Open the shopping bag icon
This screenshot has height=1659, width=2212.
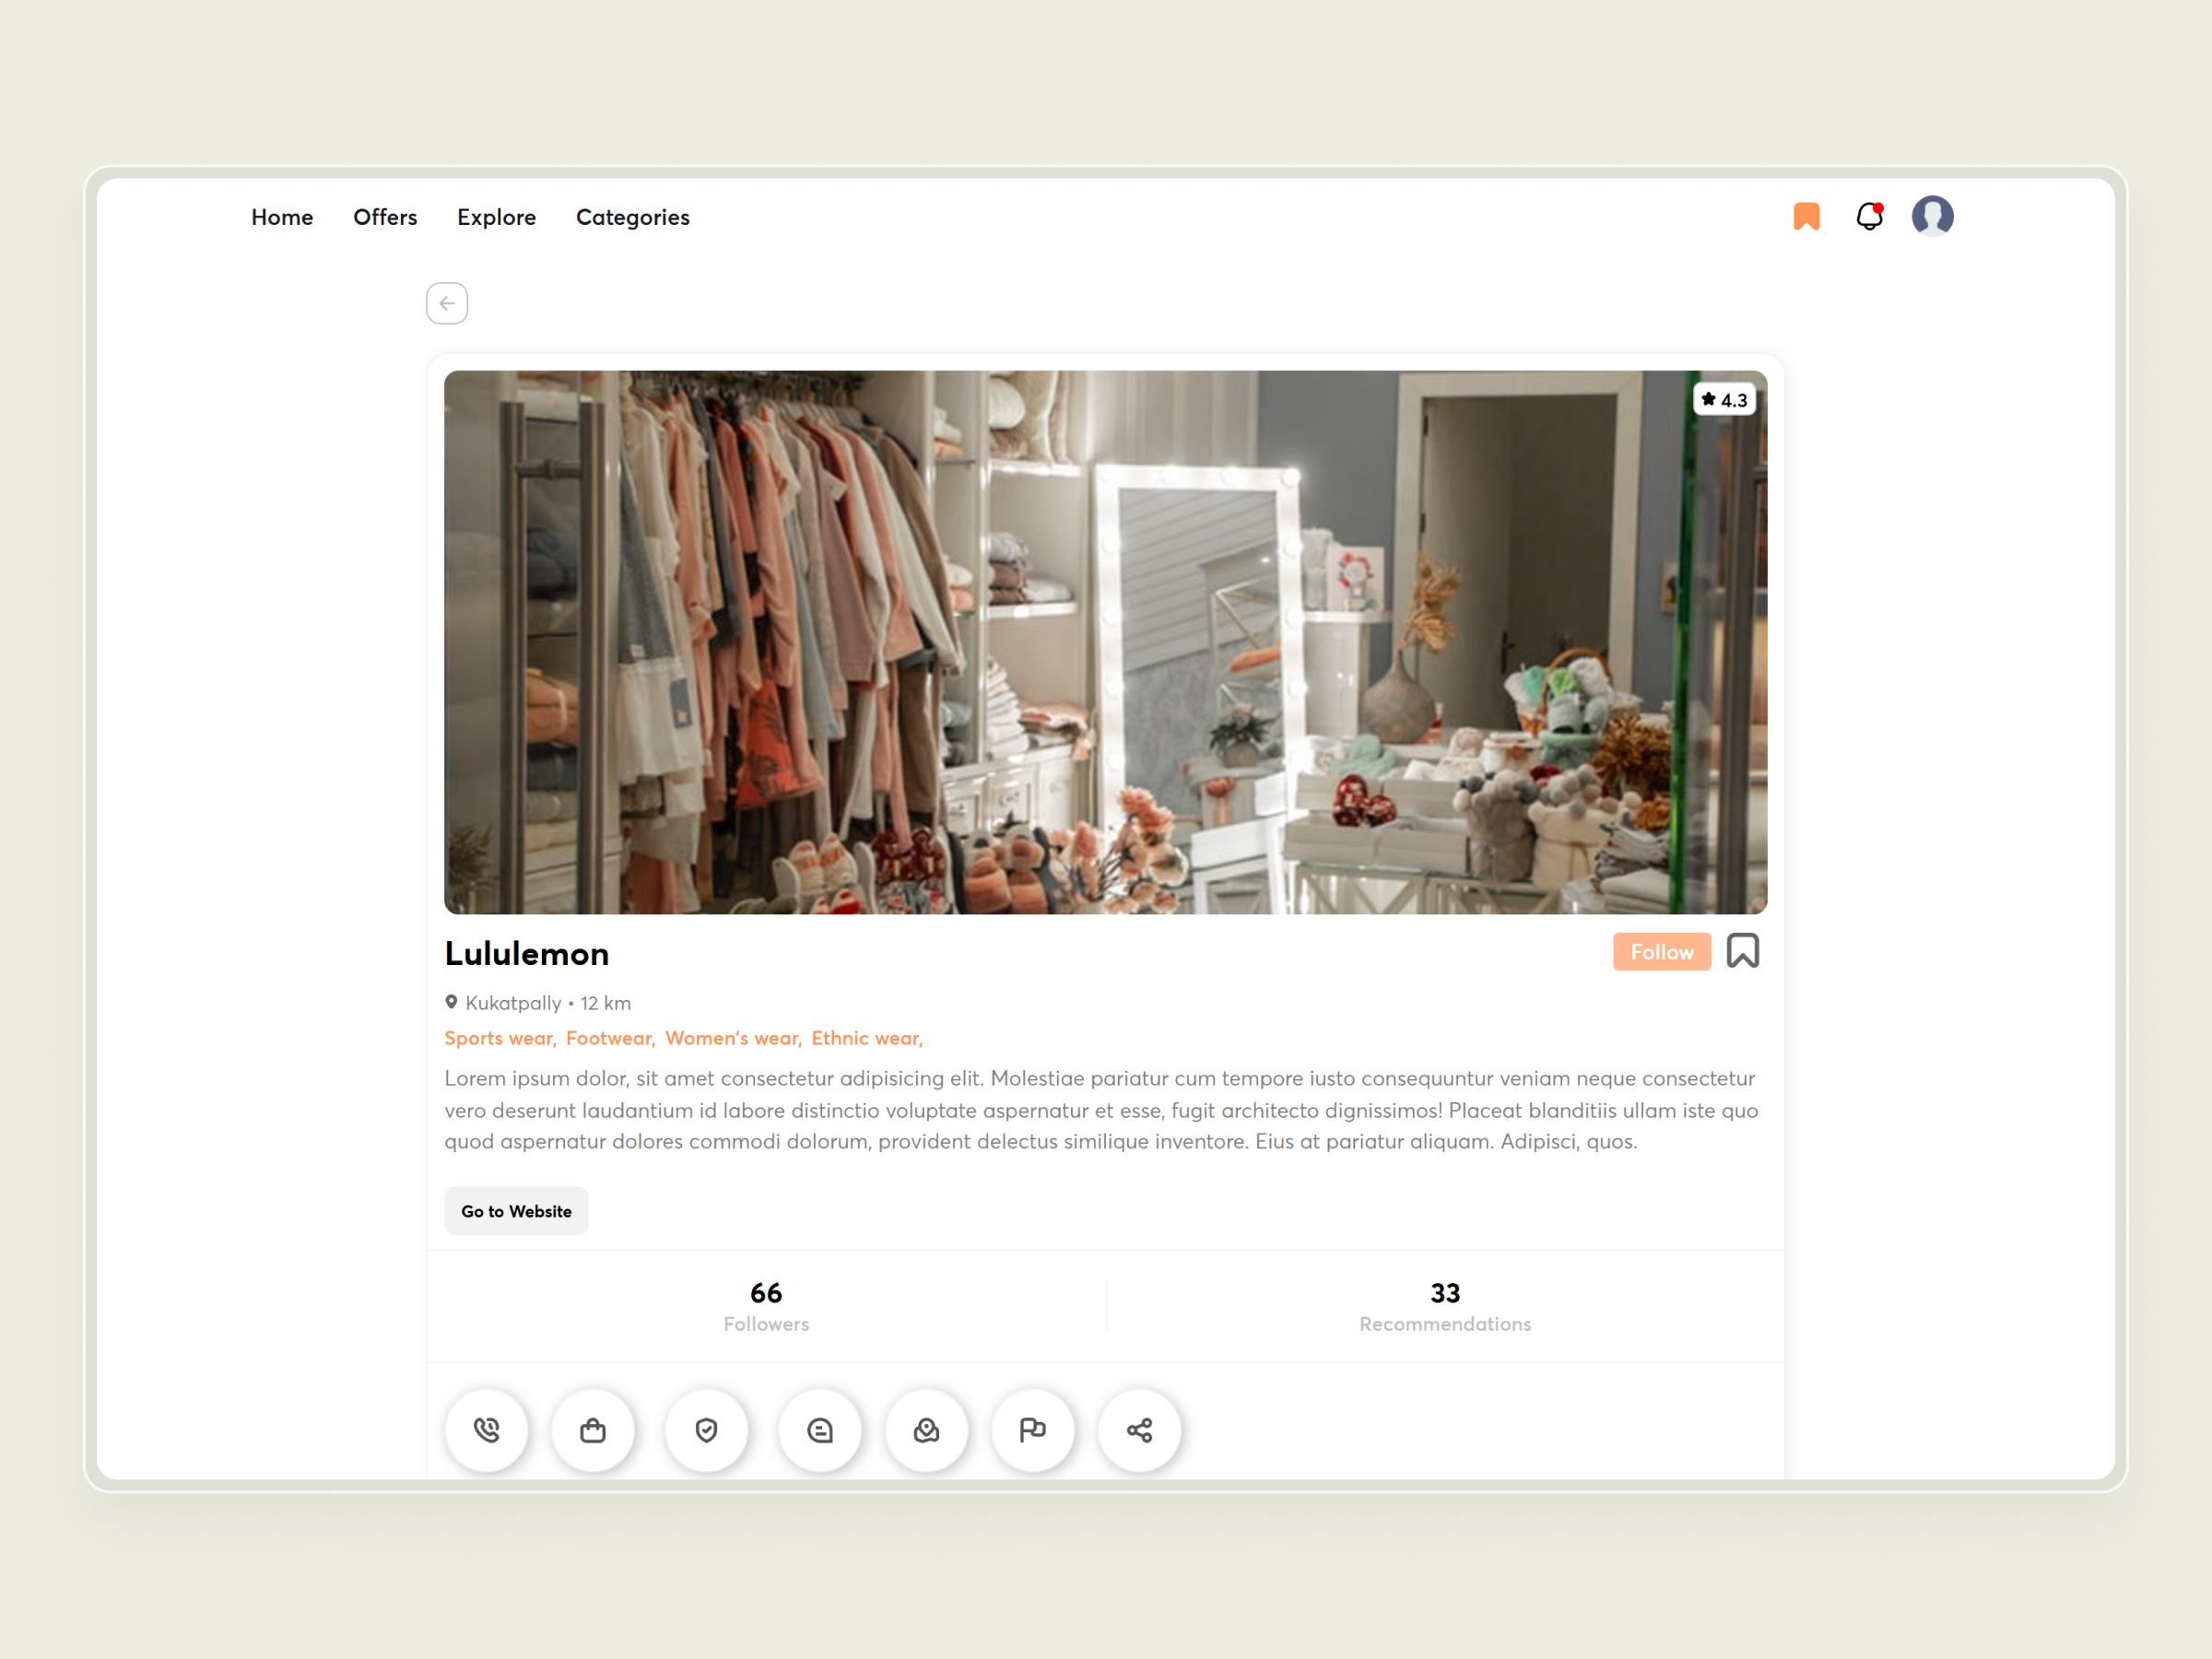593,1430
